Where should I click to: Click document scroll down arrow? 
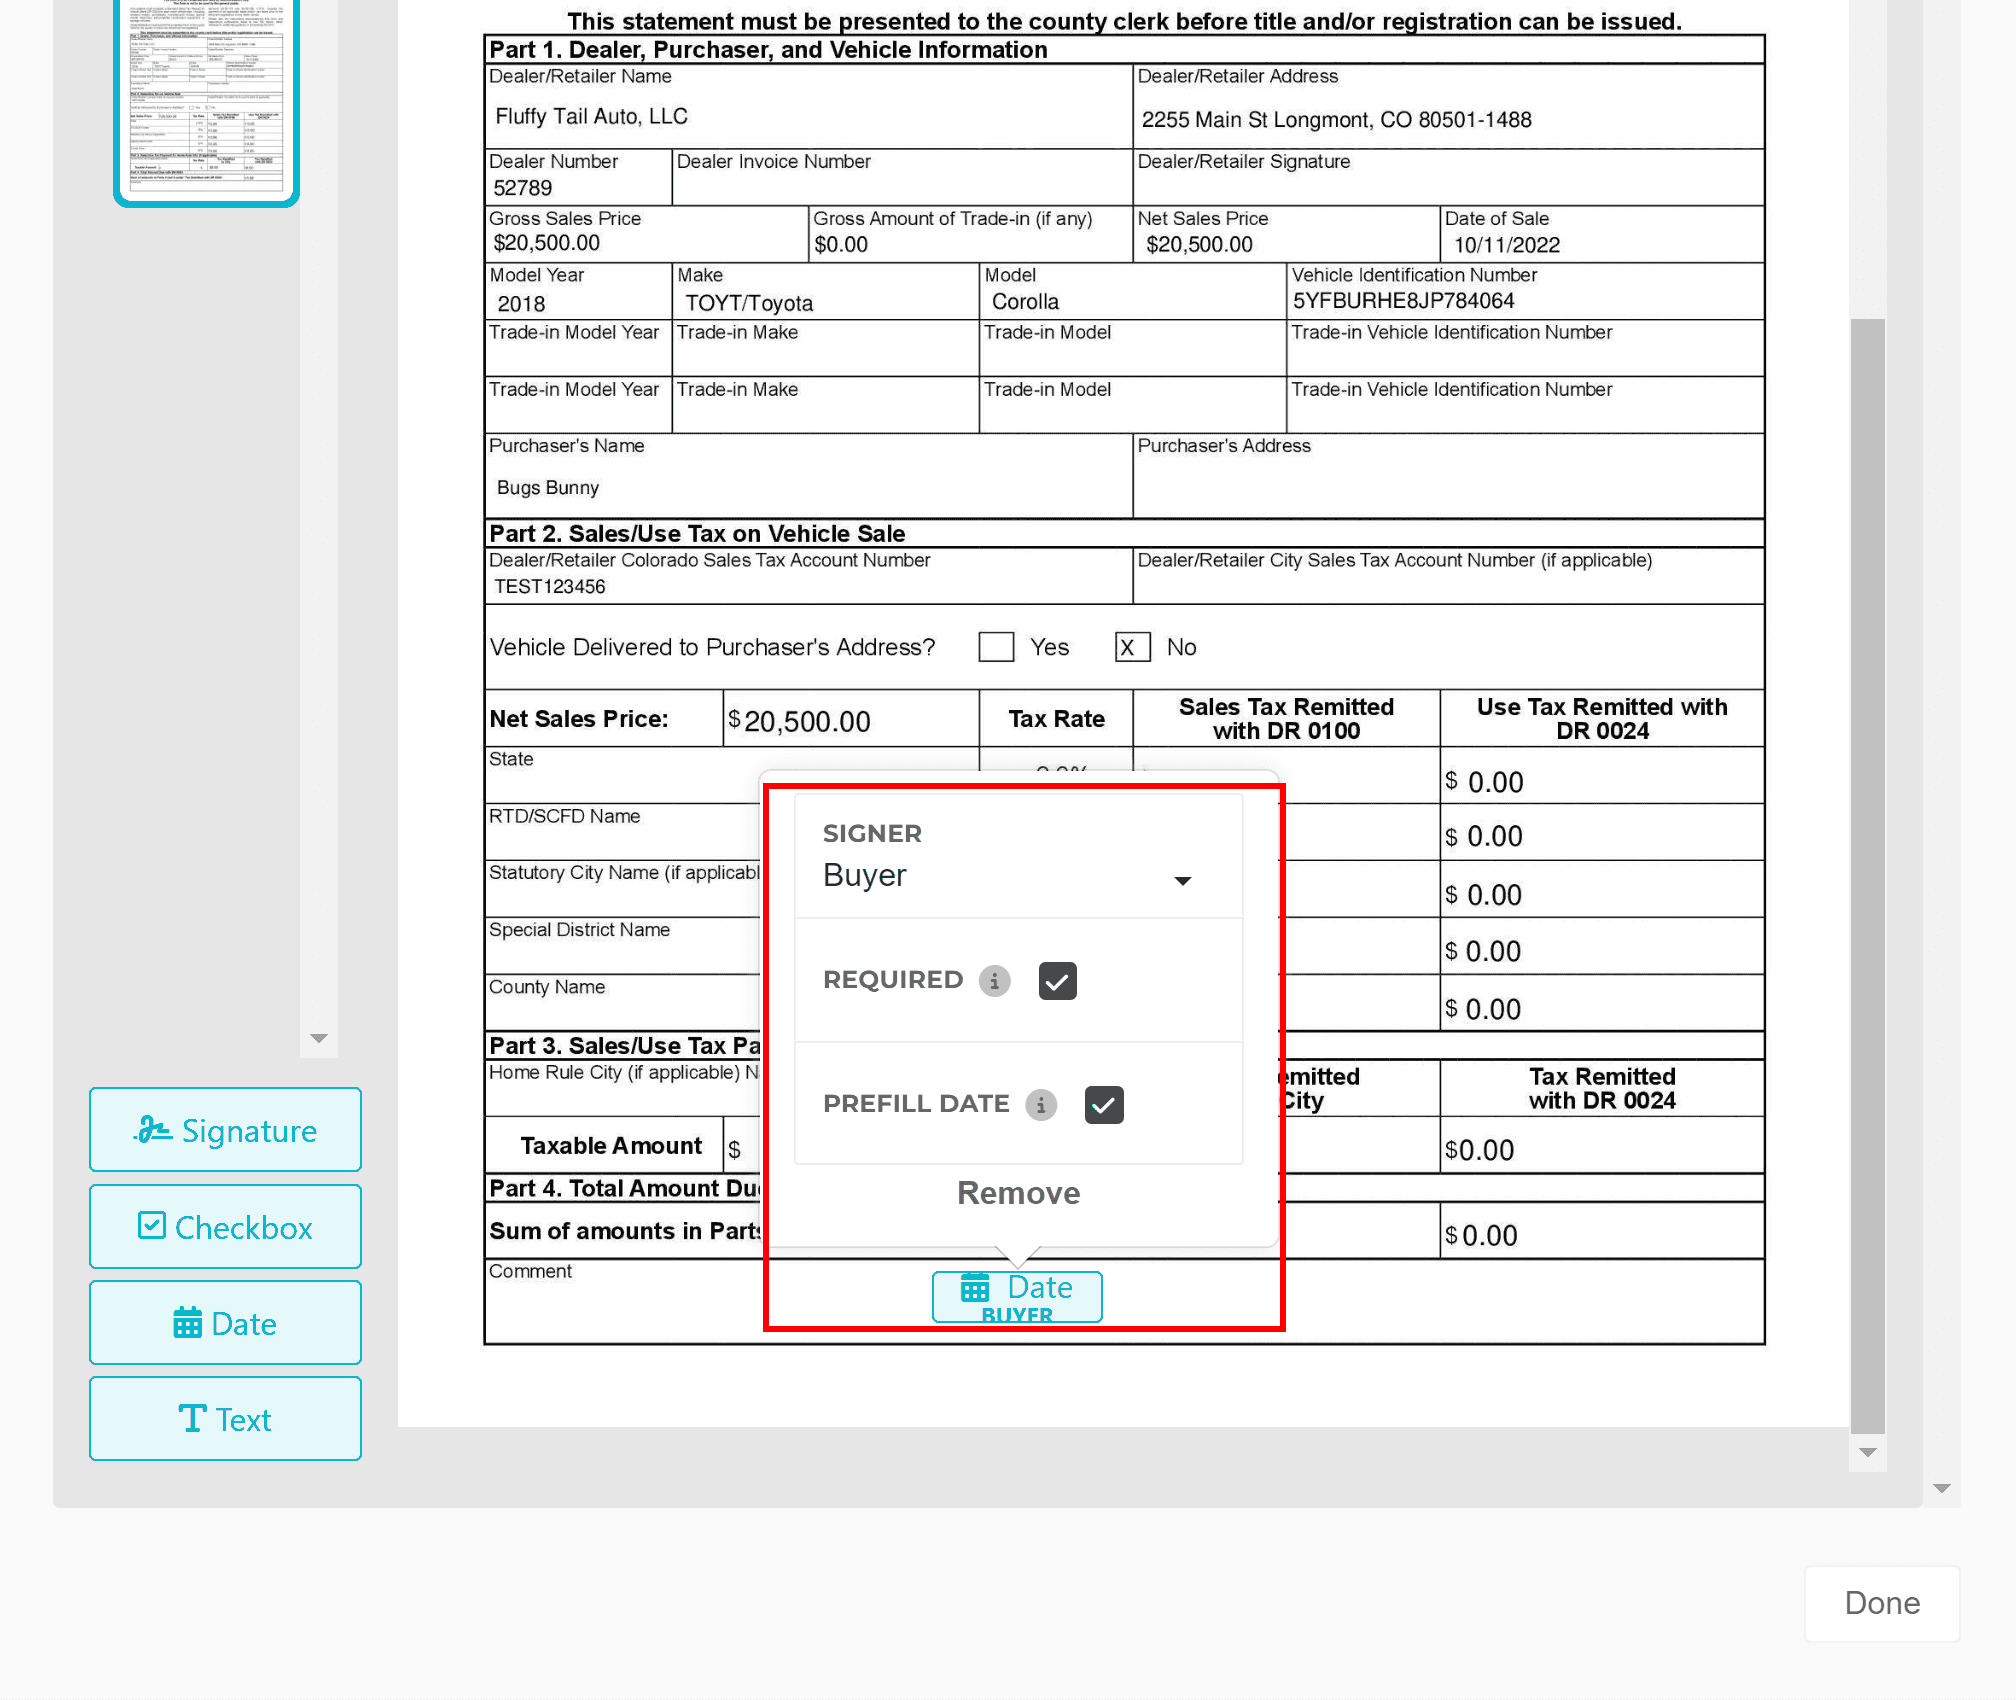pos(1867,1453)
